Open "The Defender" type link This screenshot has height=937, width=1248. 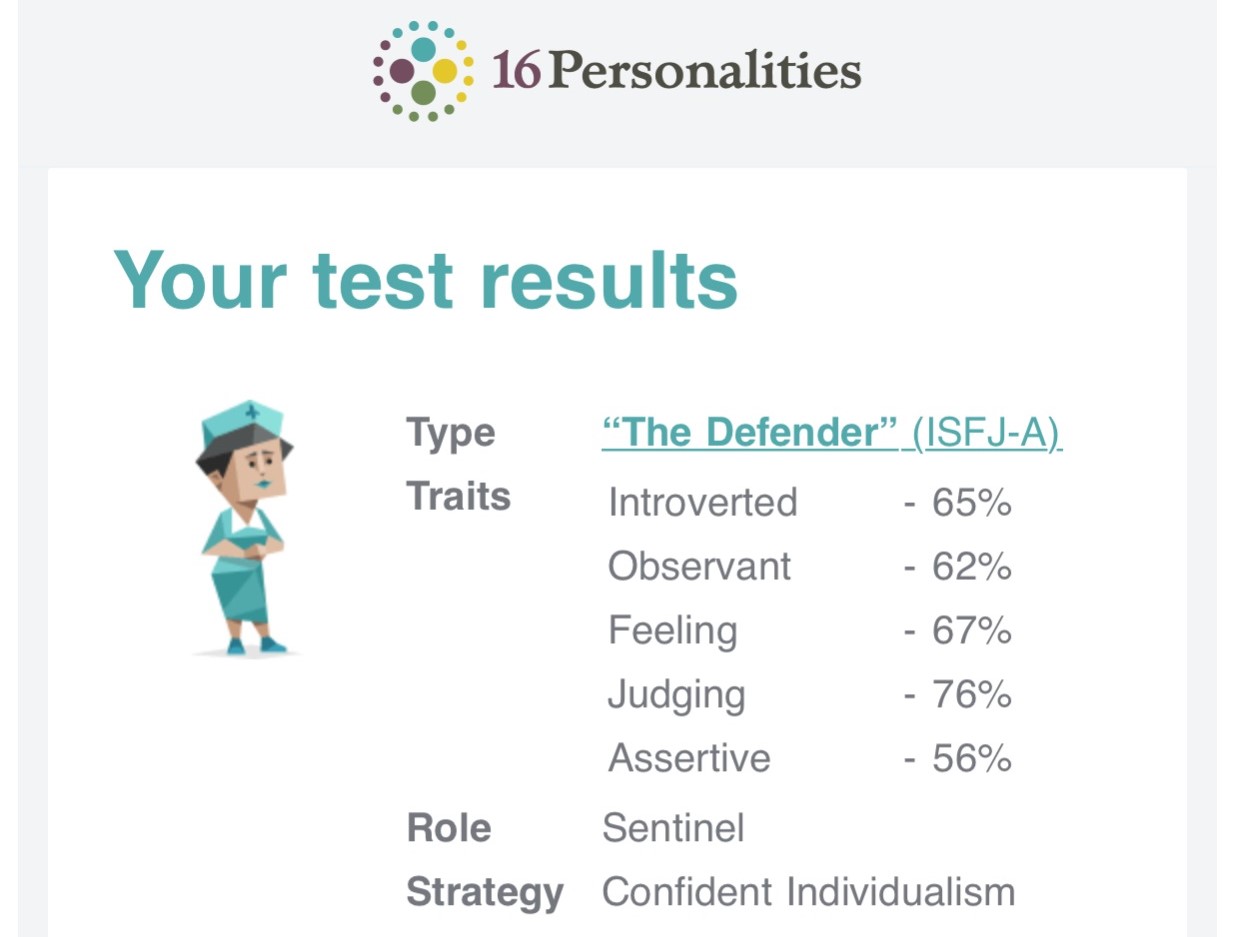749,432
